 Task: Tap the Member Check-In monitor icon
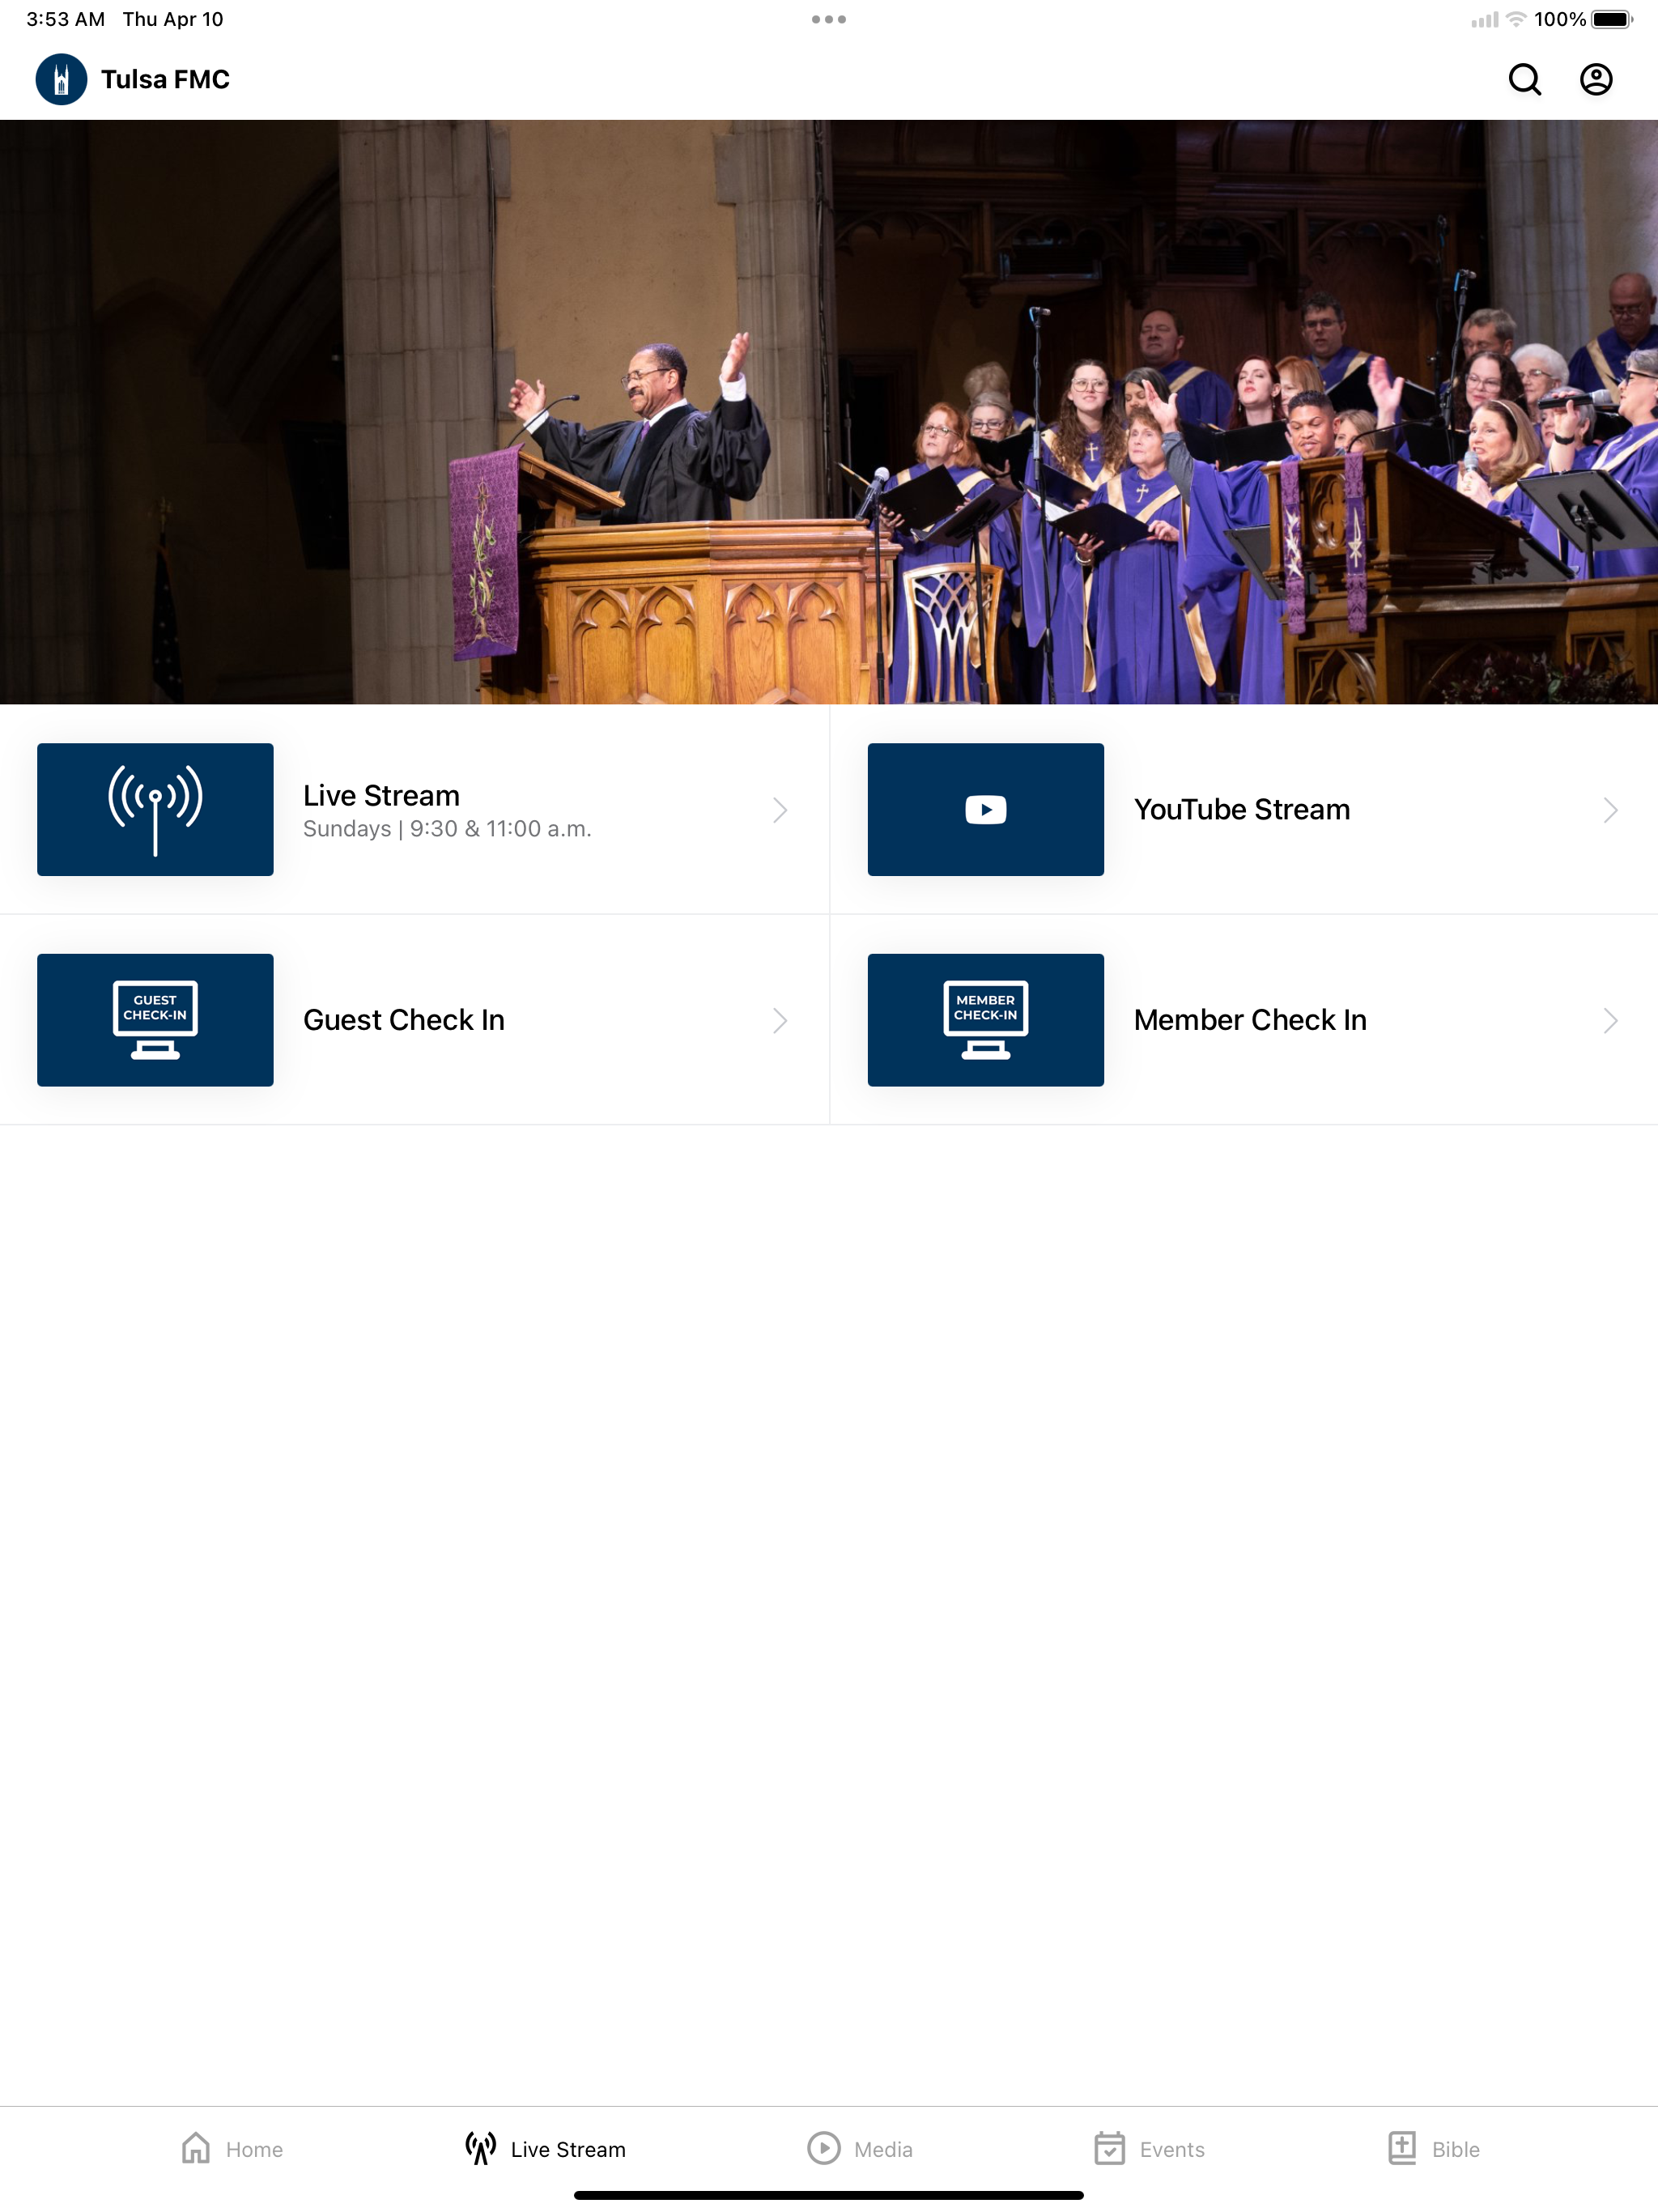tap(985, 1019)
